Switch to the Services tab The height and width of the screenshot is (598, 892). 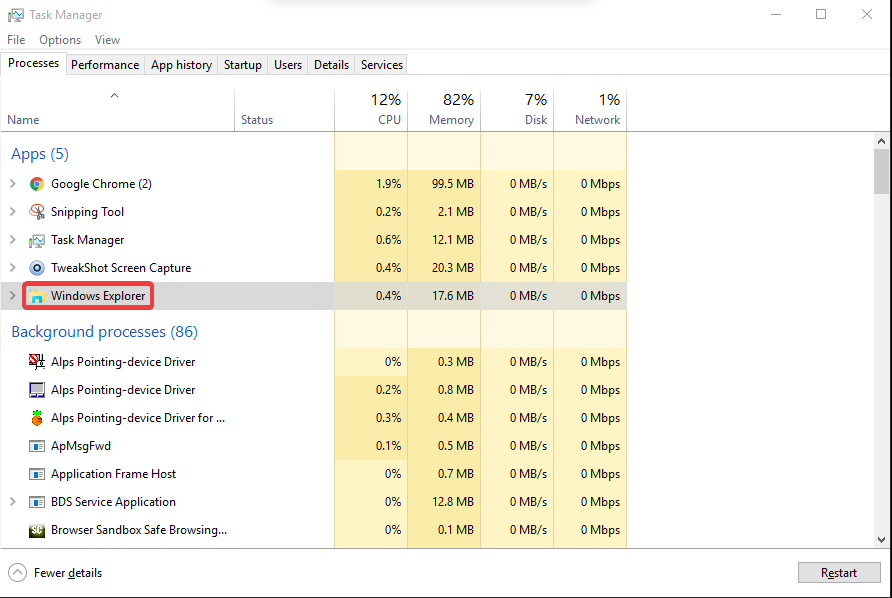click(381, 64)
